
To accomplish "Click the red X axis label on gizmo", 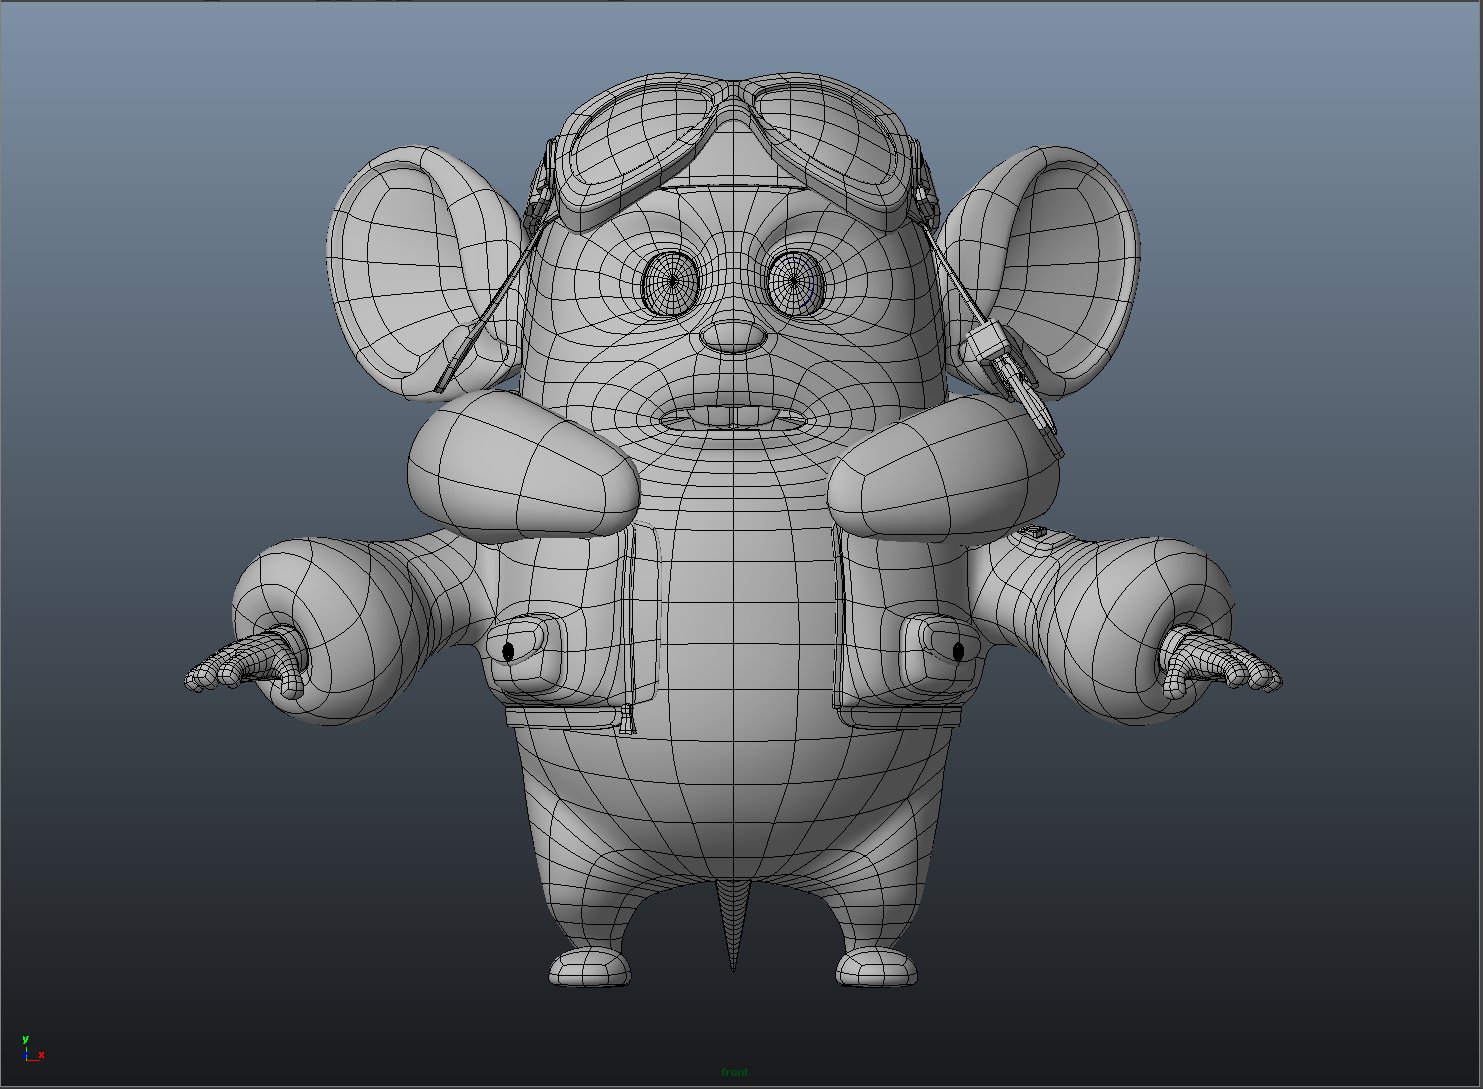I will [x=42, y=1056].
